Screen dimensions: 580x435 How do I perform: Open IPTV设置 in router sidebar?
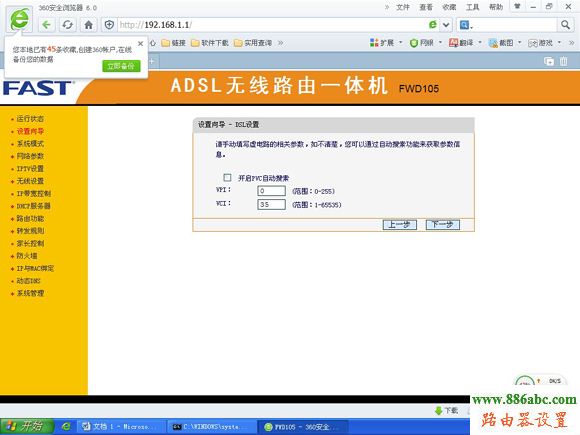[x=30, y=169]
